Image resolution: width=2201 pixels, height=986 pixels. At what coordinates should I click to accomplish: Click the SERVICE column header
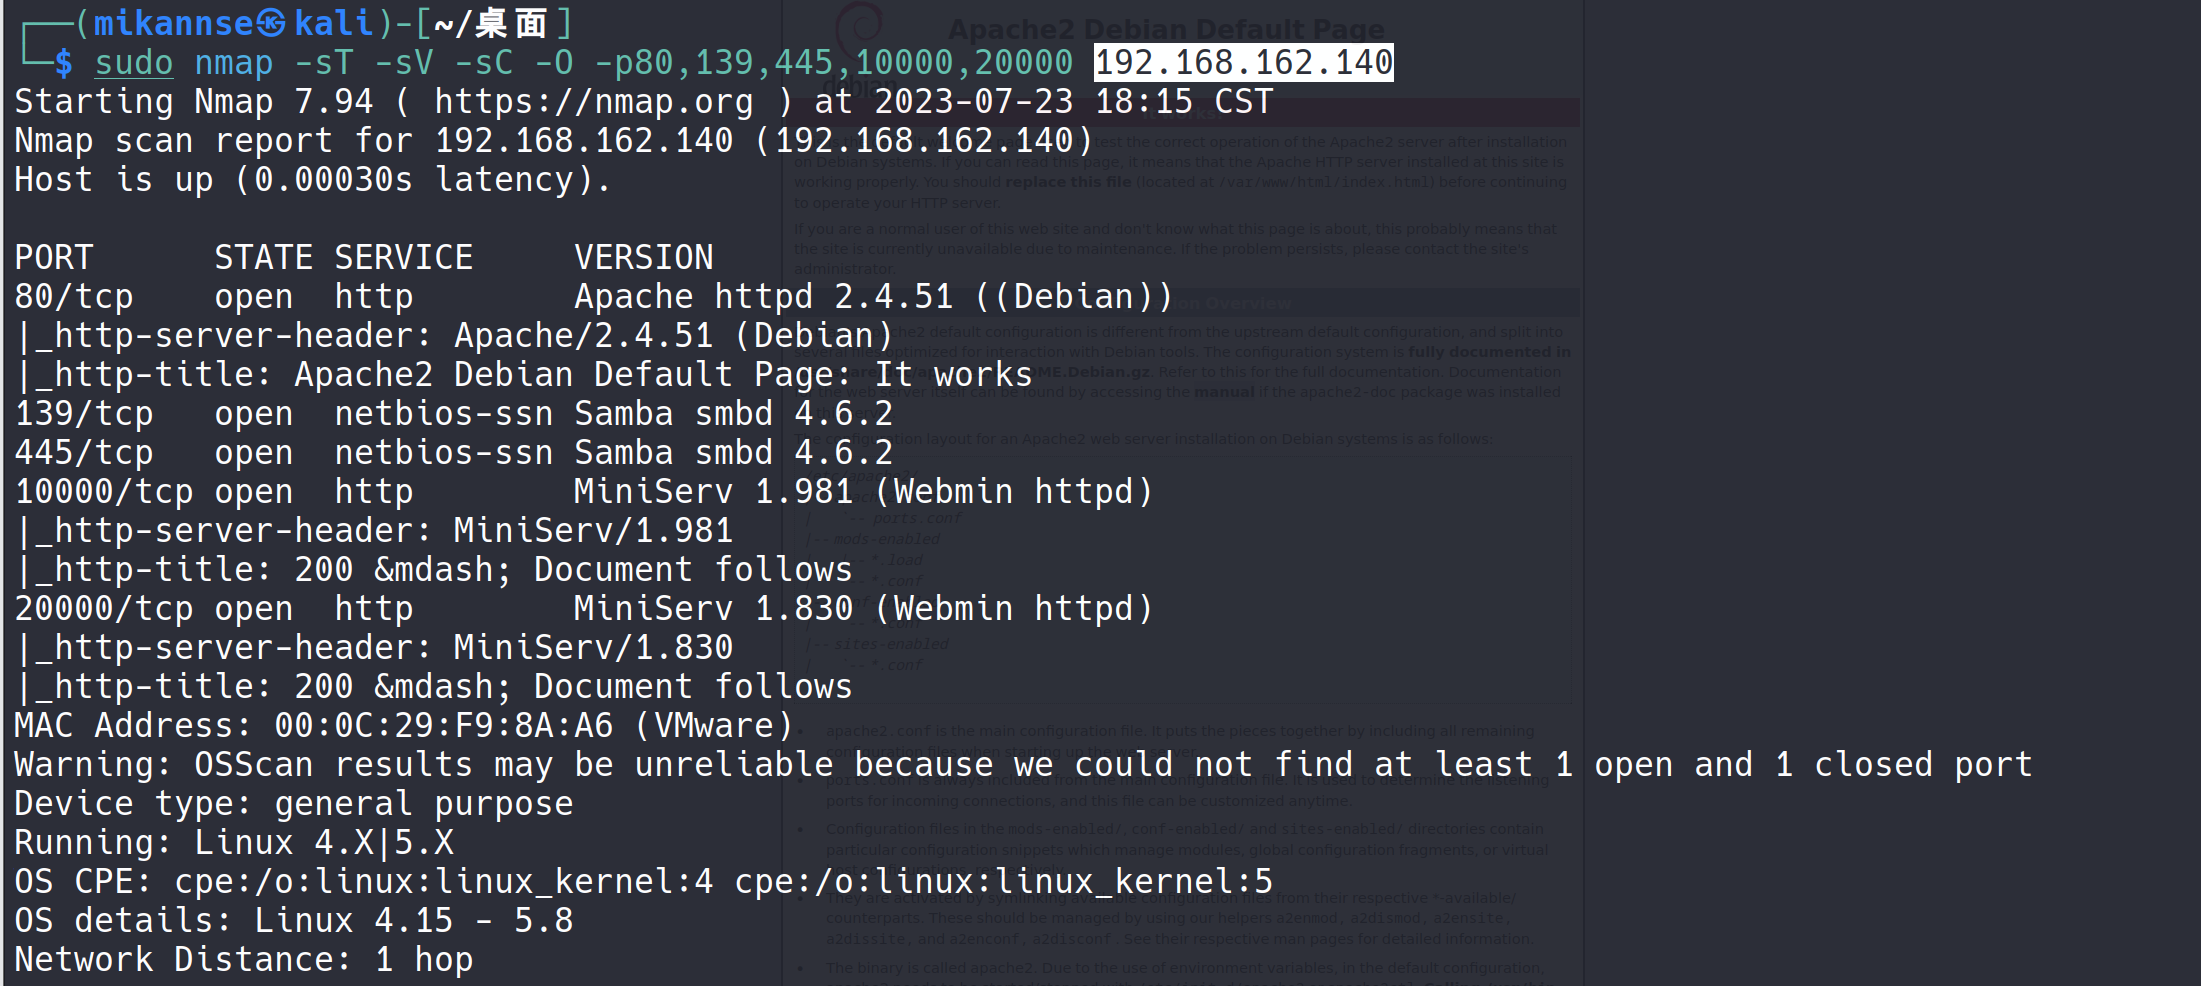[403, 258]
